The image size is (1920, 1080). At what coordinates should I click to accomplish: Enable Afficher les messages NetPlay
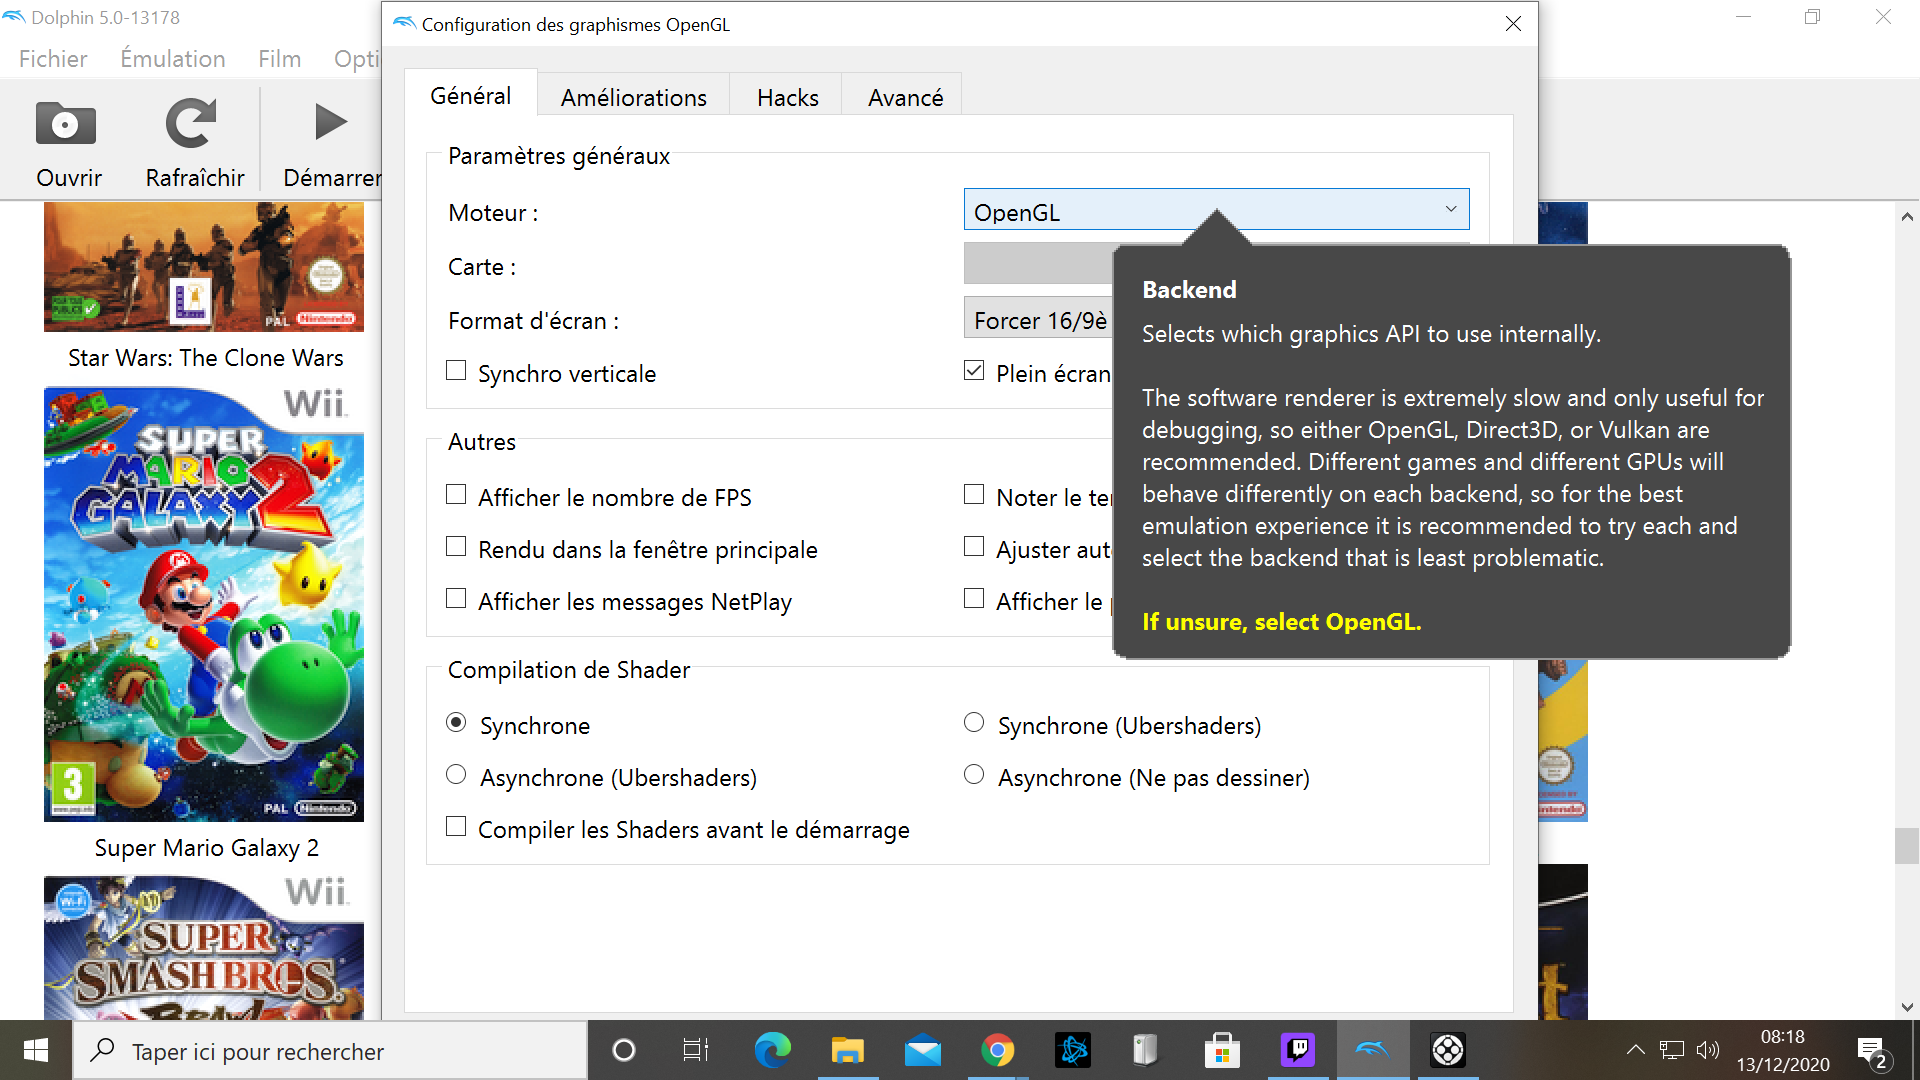[x=456, y=599]
